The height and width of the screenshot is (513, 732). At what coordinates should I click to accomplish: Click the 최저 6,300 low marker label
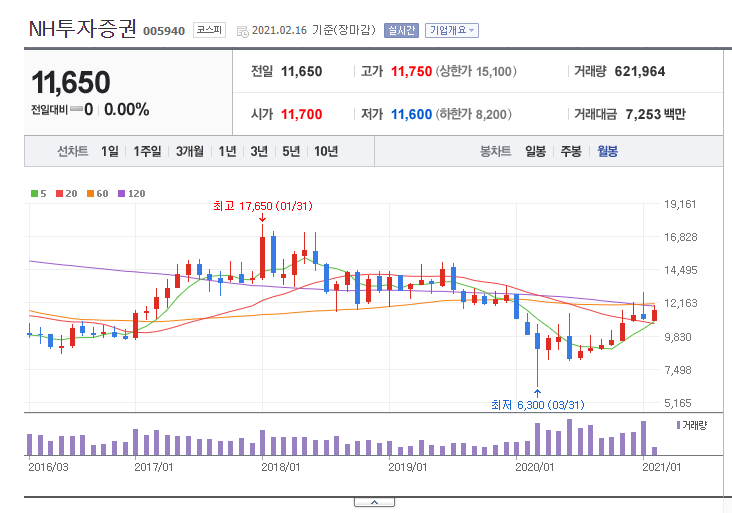[x=538, y=405]
